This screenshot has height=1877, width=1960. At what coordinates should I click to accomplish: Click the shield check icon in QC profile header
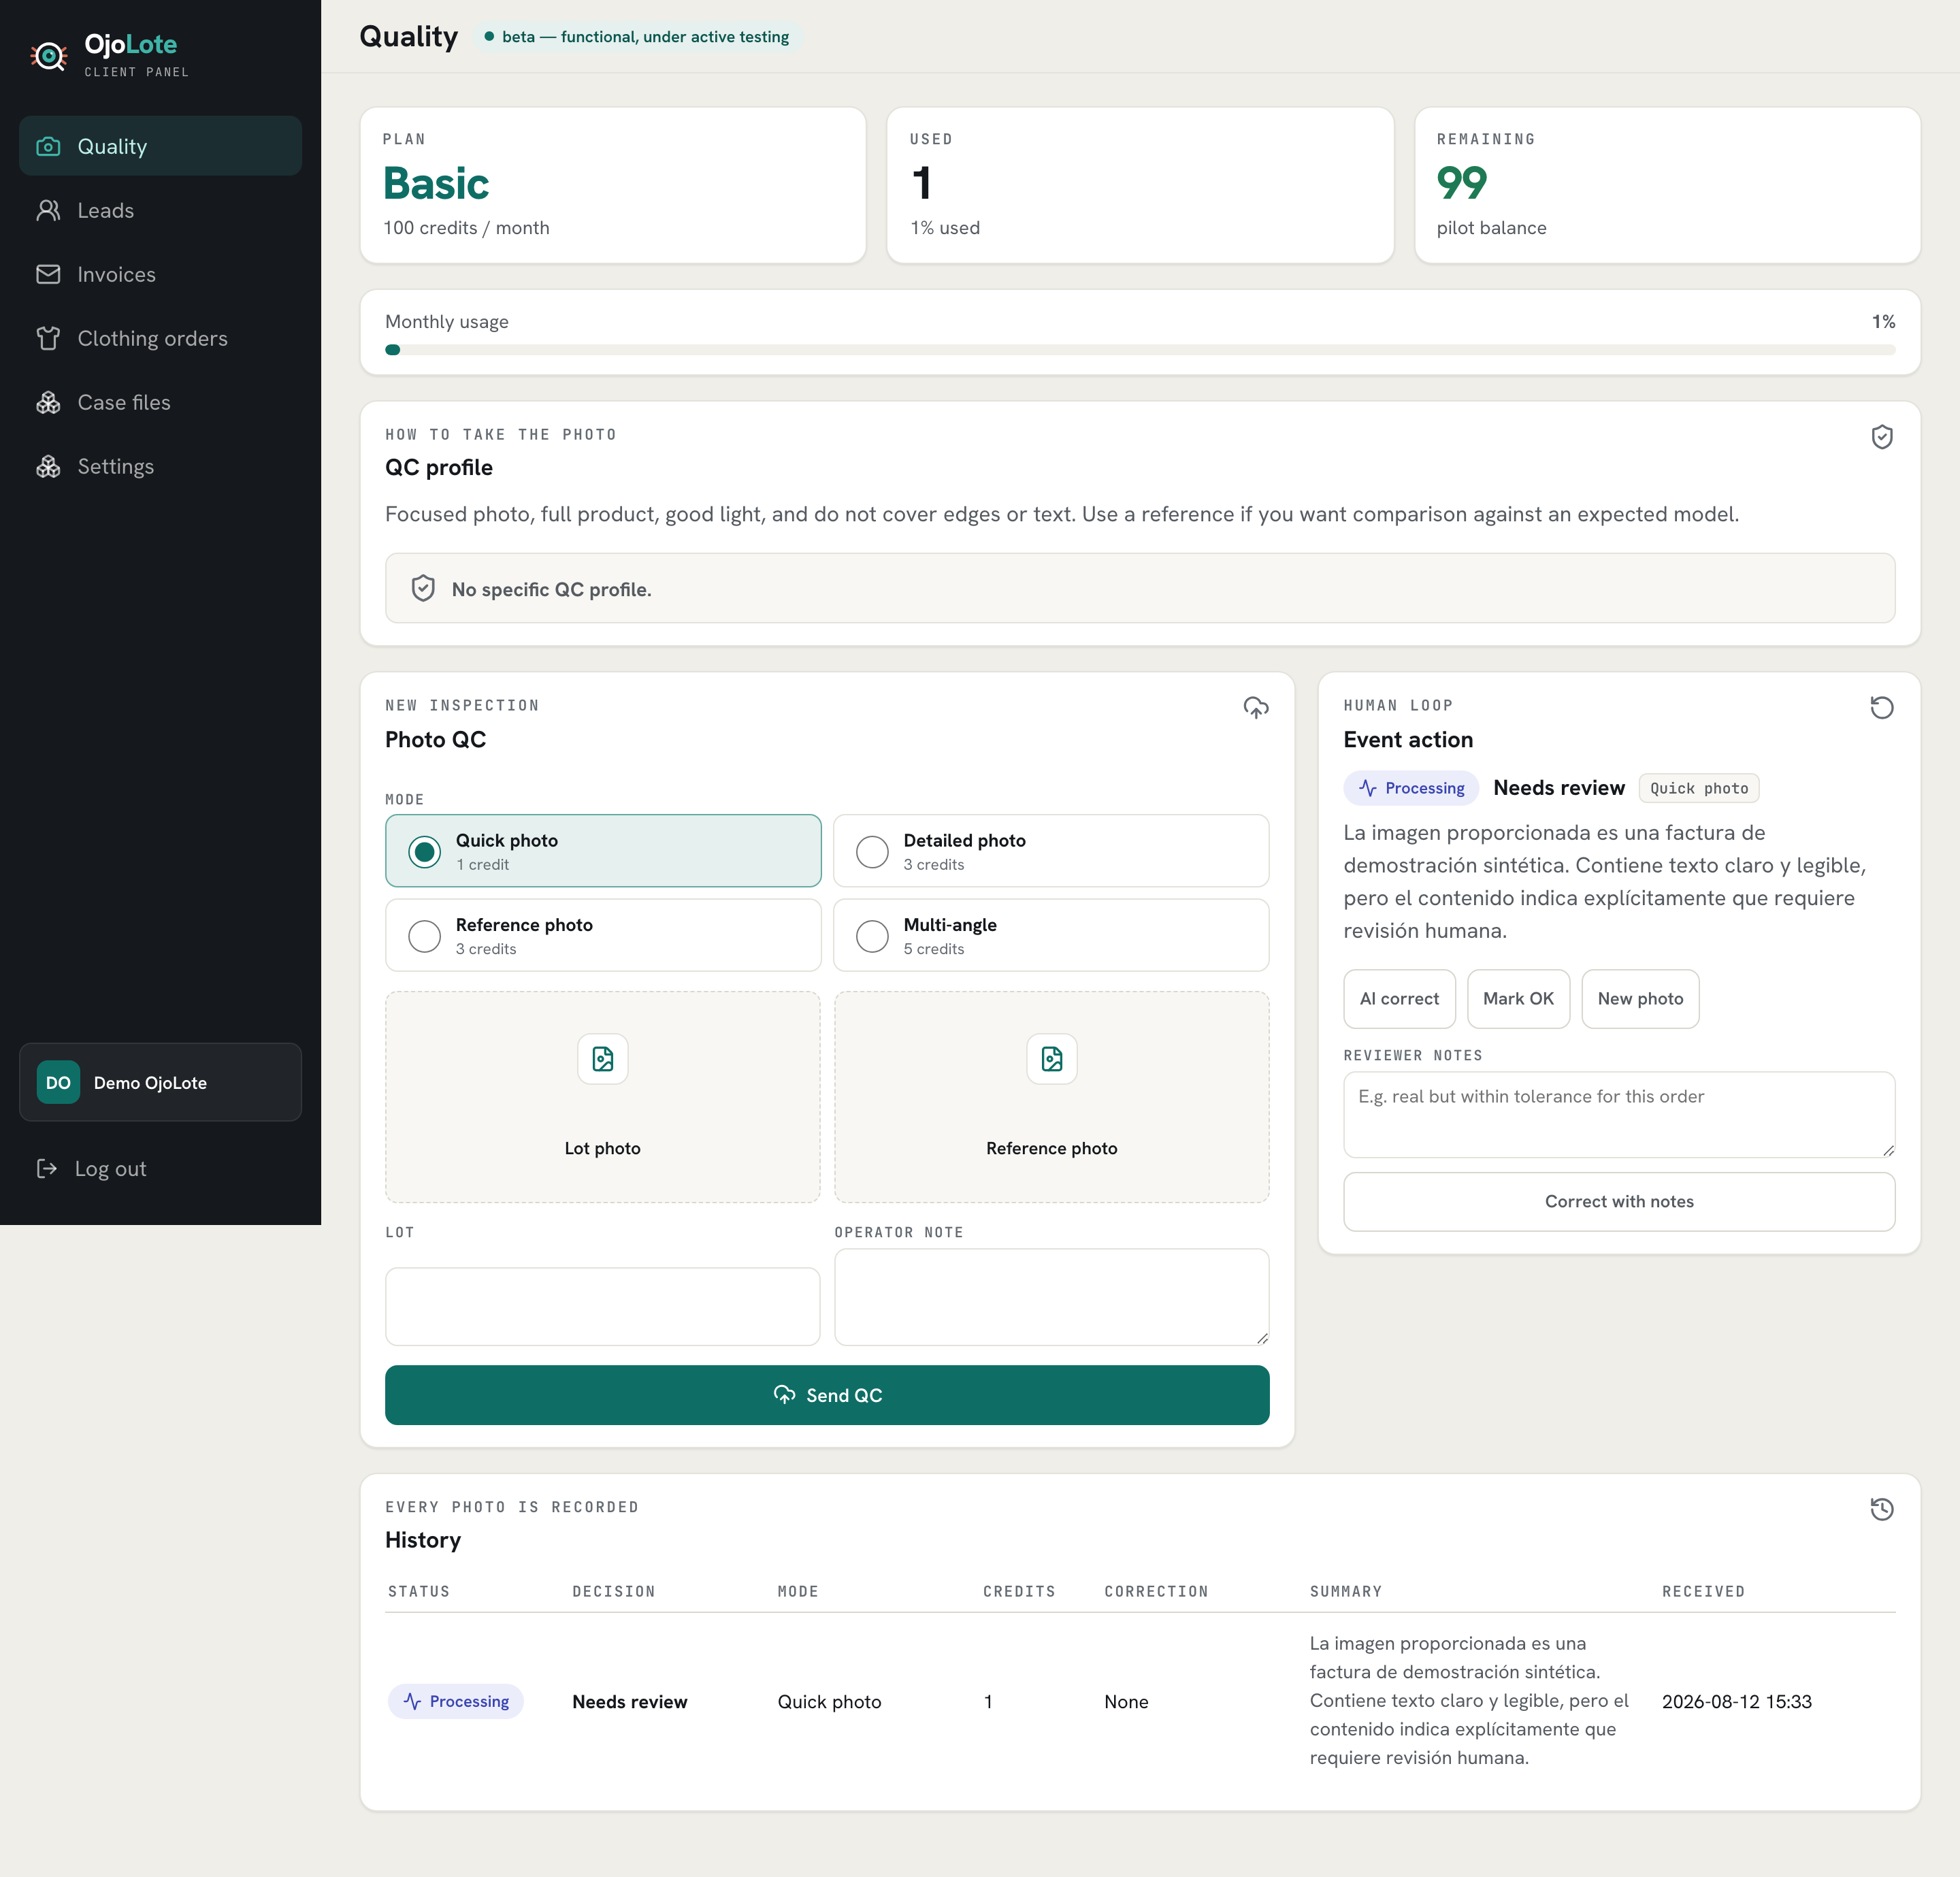pyautogui.click(x=1882, y=437)
